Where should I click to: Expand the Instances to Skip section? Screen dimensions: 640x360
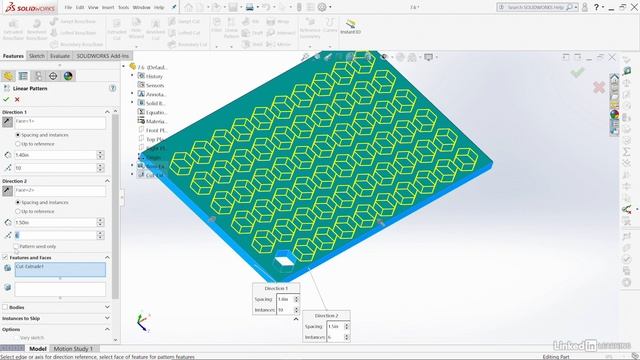107,318
